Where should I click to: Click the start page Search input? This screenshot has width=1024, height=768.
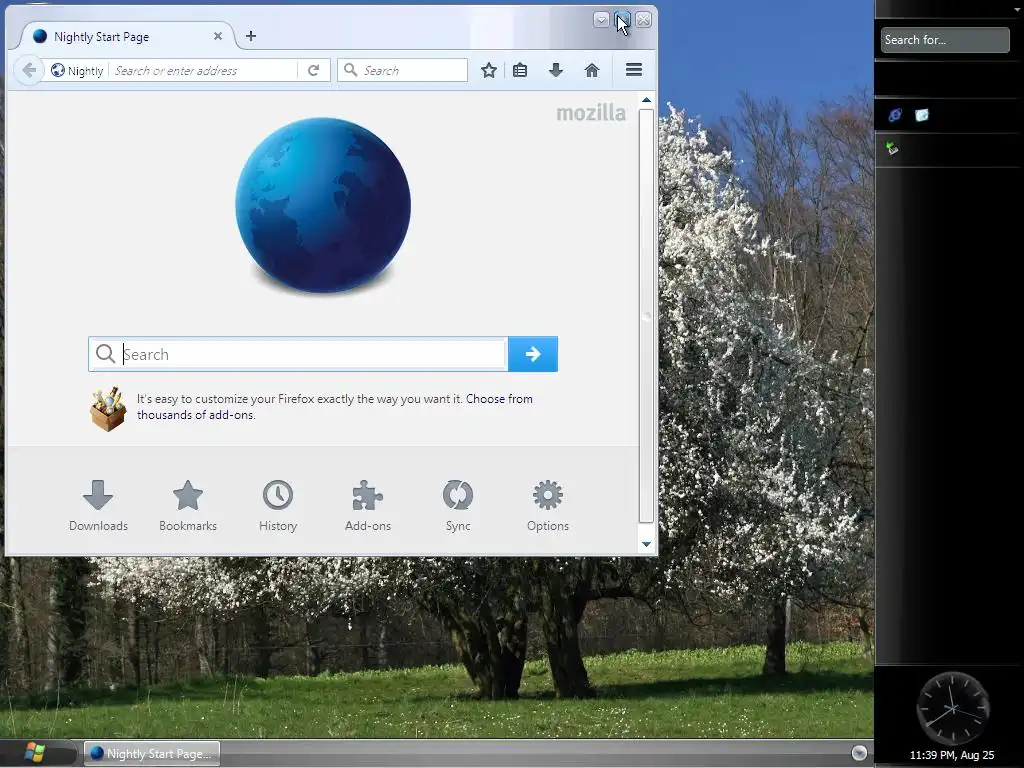tap(298, 354)
